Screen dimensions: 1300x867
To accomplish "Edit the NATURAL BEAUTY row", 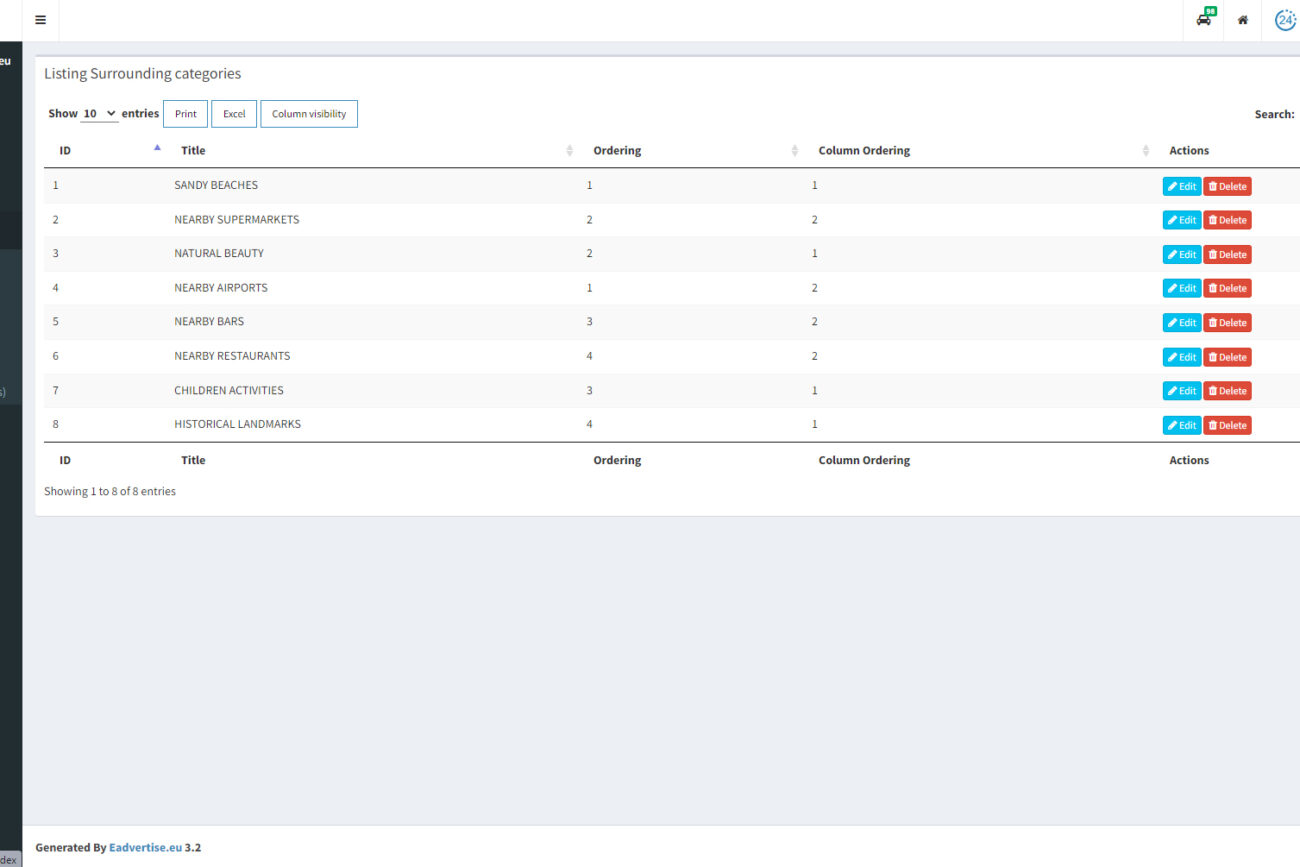I will coord(1181,254).
